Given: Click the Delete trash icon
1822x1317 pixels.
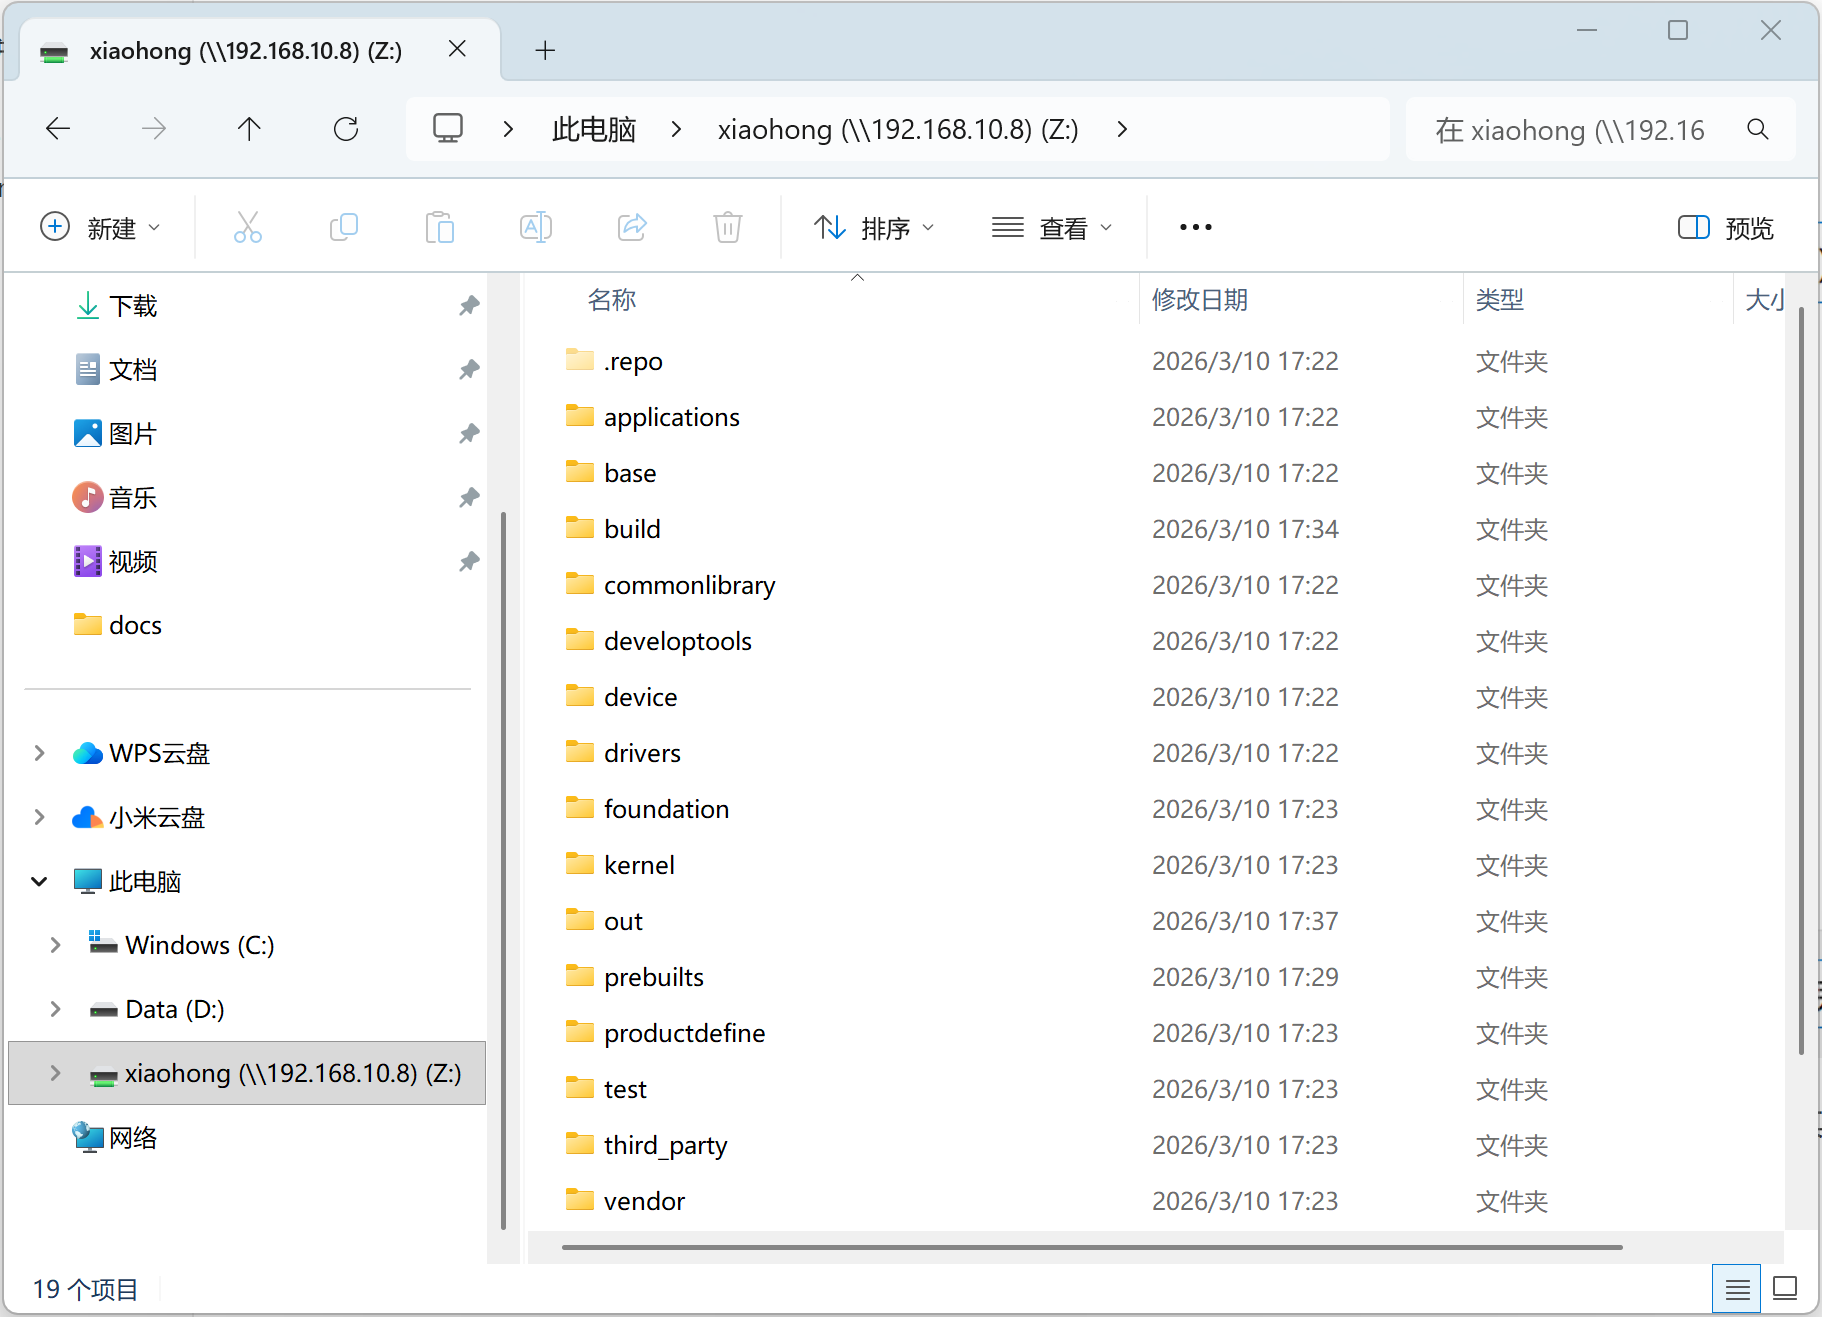Looking at the screenshot, I should coord(728,227).
